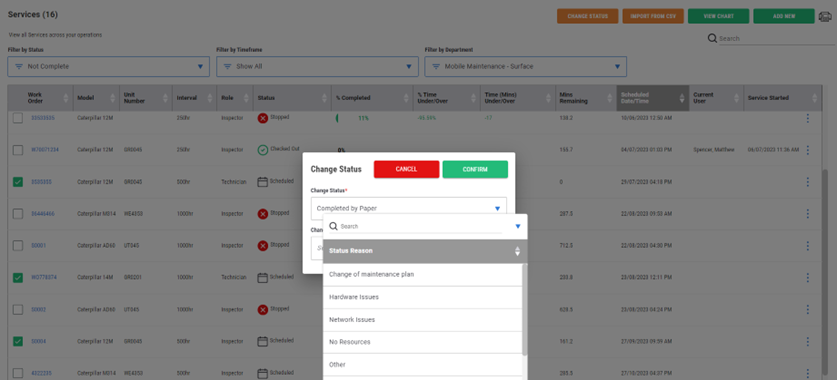Open work order link WO778374
The width and height of the screenshot is (837, 380).
point(44,278)
